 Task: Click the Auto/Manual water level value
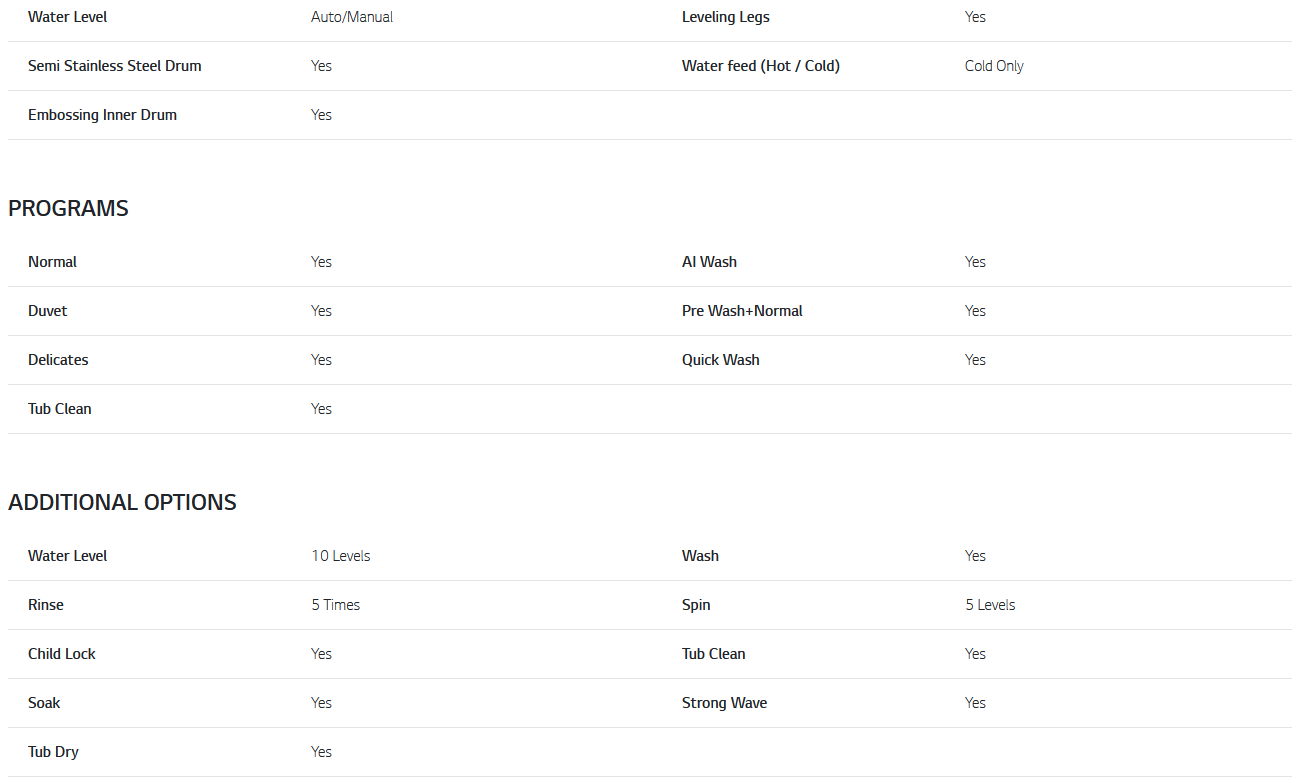click(351, 17)
